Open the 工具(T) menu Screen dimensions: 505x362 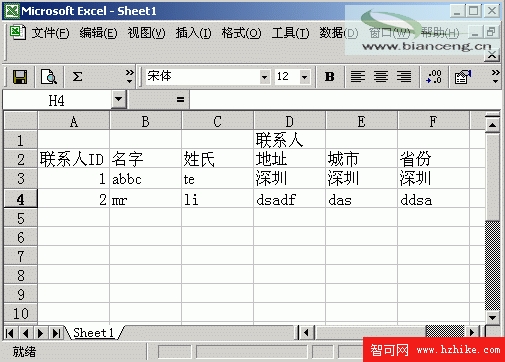tap(290, 33)
